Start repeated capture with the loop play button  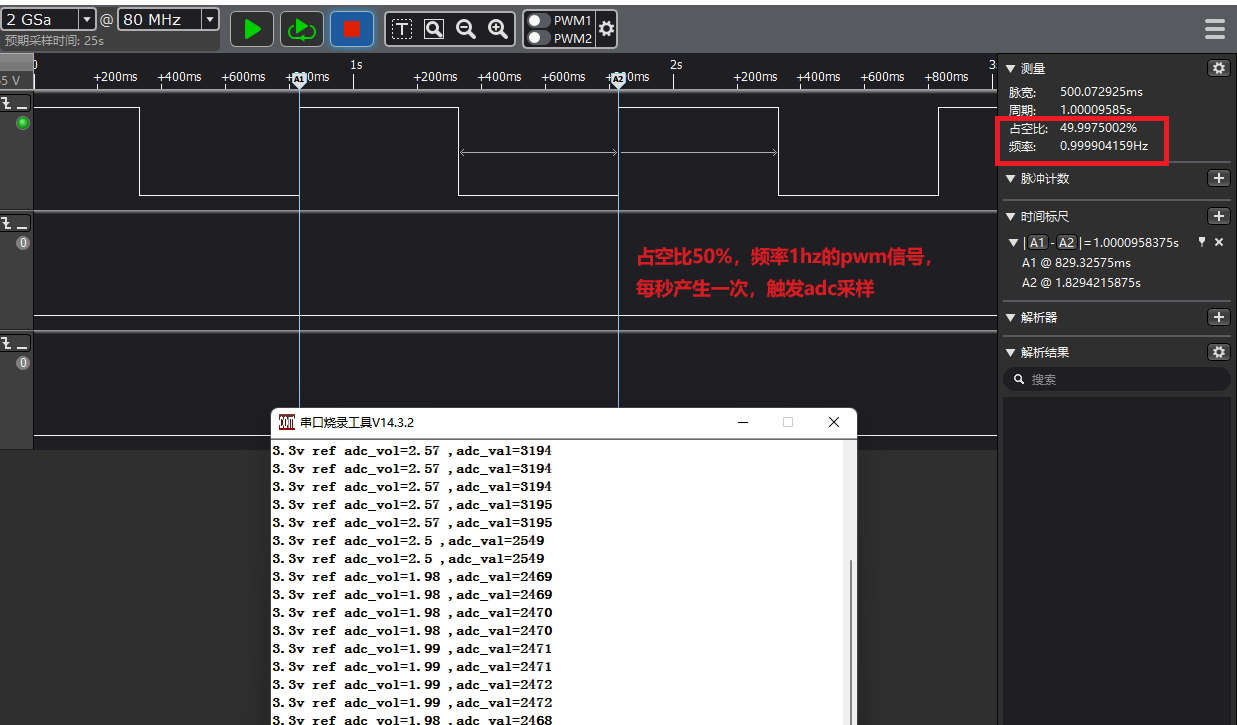point(300,29)
